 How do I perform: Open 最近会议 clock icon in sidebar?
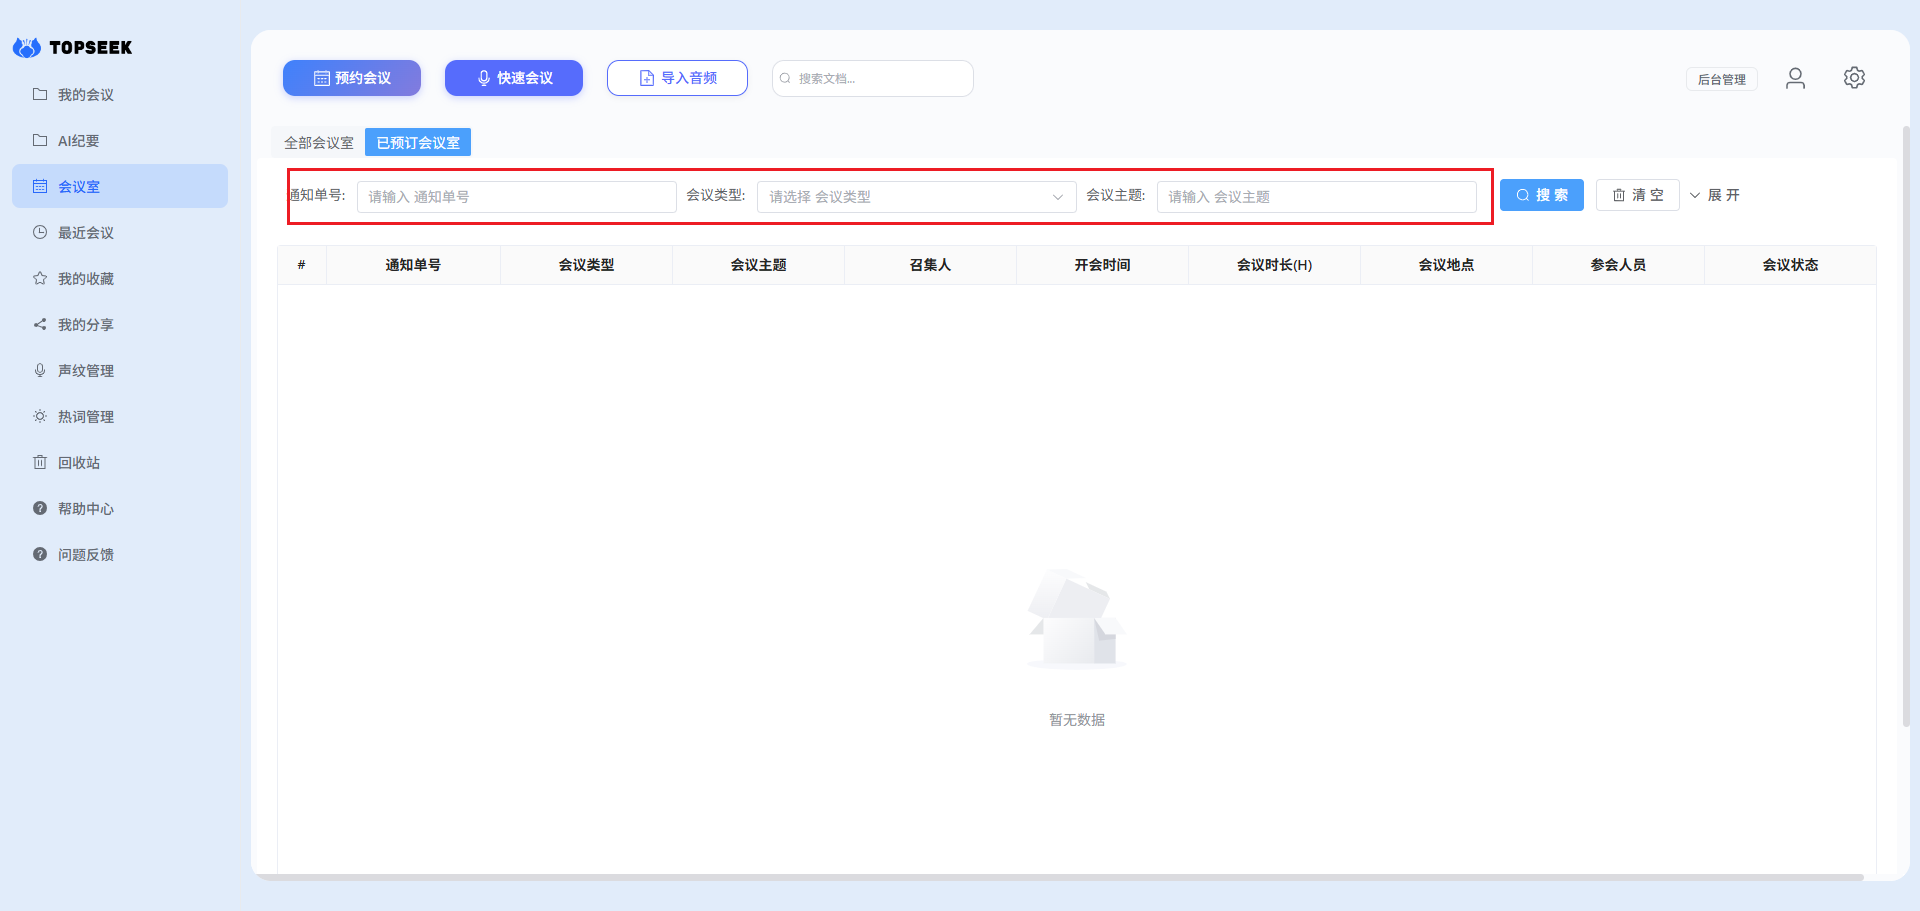[40, 232]
